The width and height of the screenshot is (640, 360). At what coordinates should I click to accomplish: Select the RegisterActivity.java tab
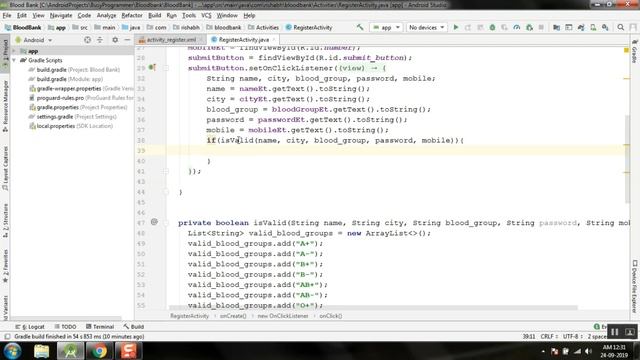(243, 40)
